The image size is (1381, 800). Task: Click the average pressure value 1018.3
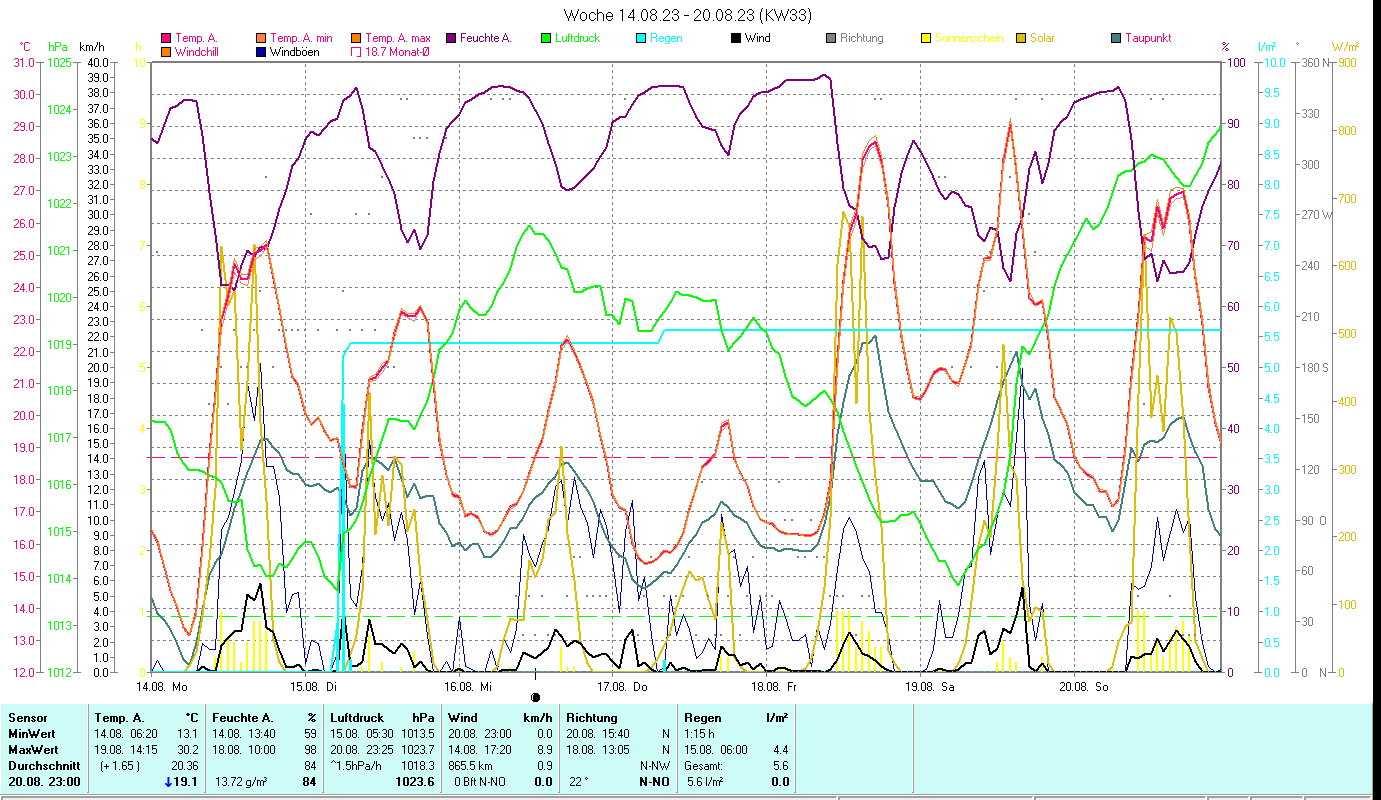click(418, 766)
